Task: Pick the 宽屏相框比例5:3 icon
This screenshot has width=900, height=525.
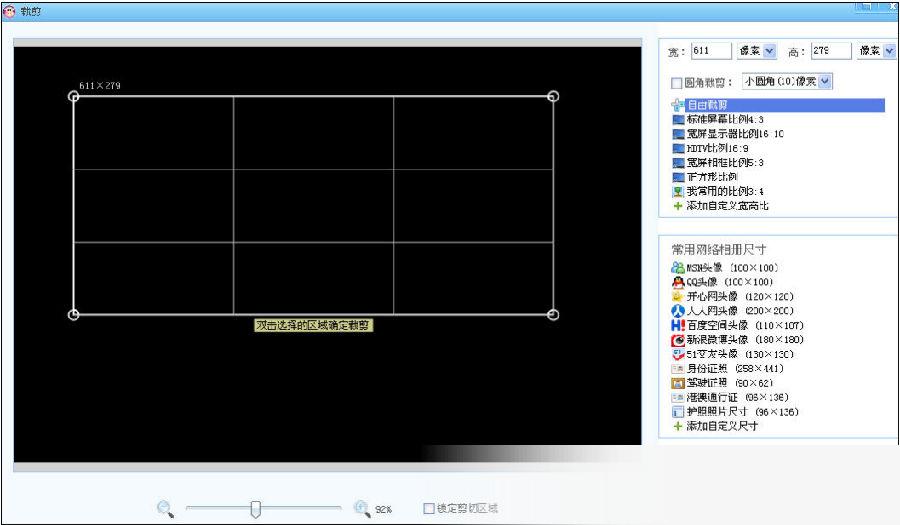Action: click(678, 162)
